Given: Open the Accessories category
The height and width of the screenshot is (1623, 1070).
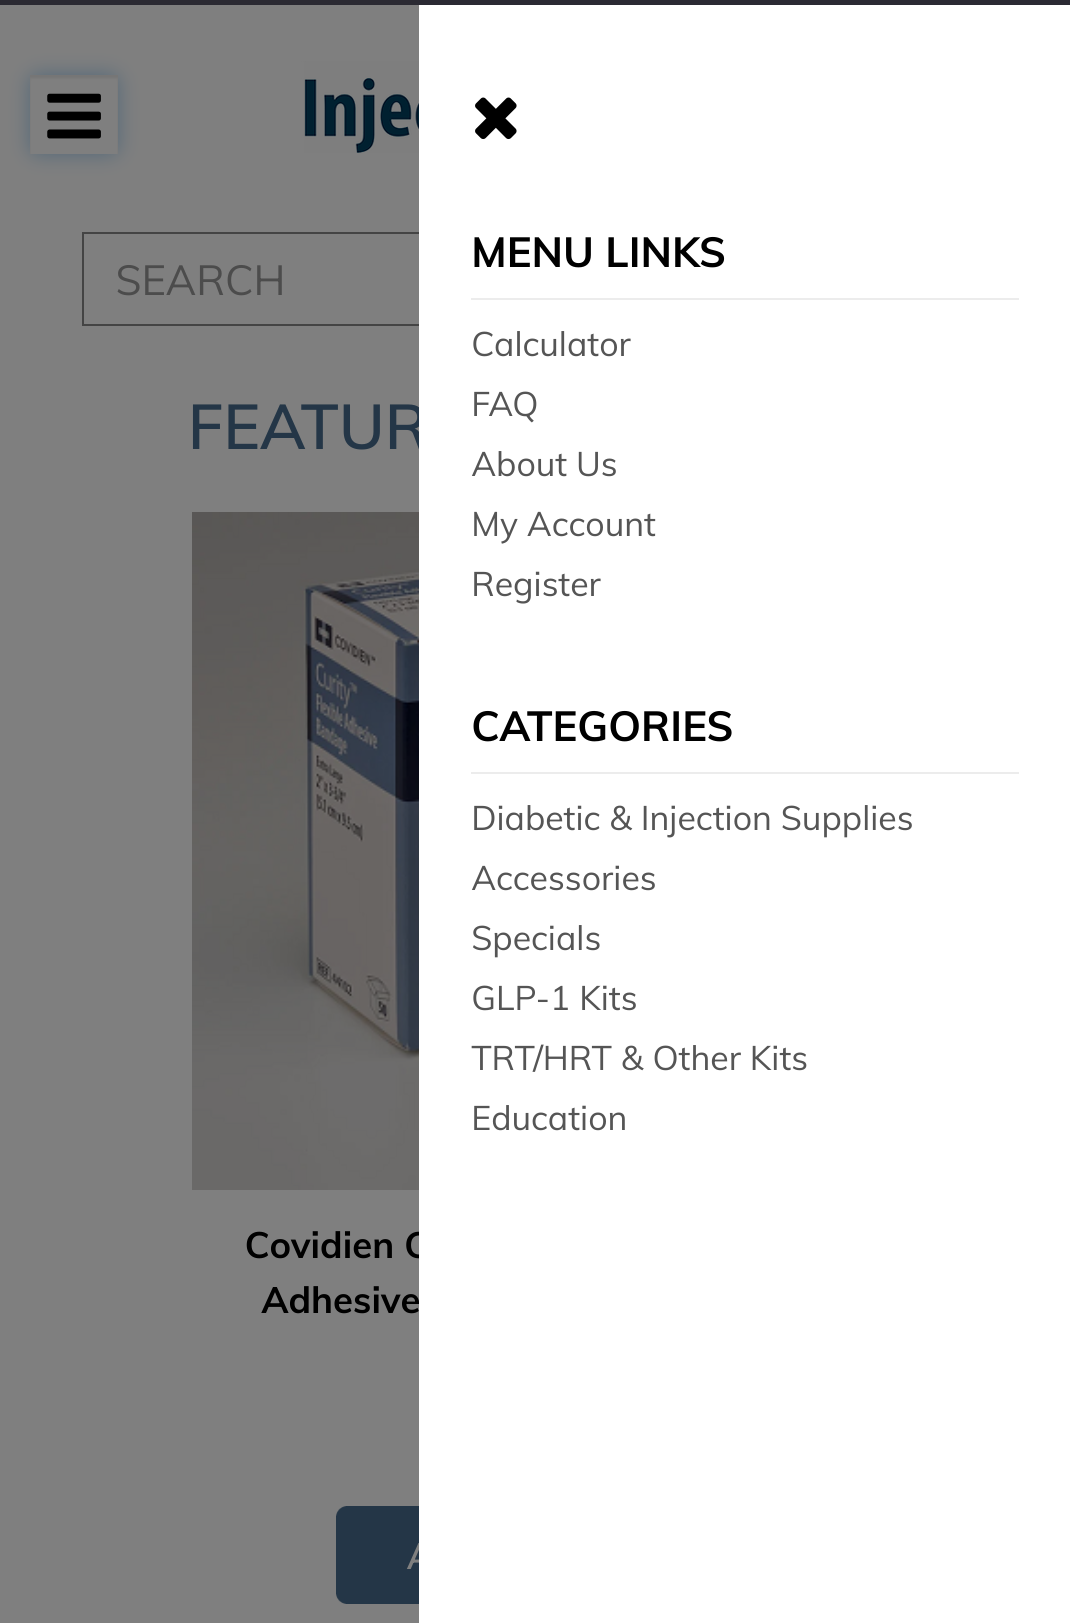Looking at the screenshot, I should tap(563, 879).
